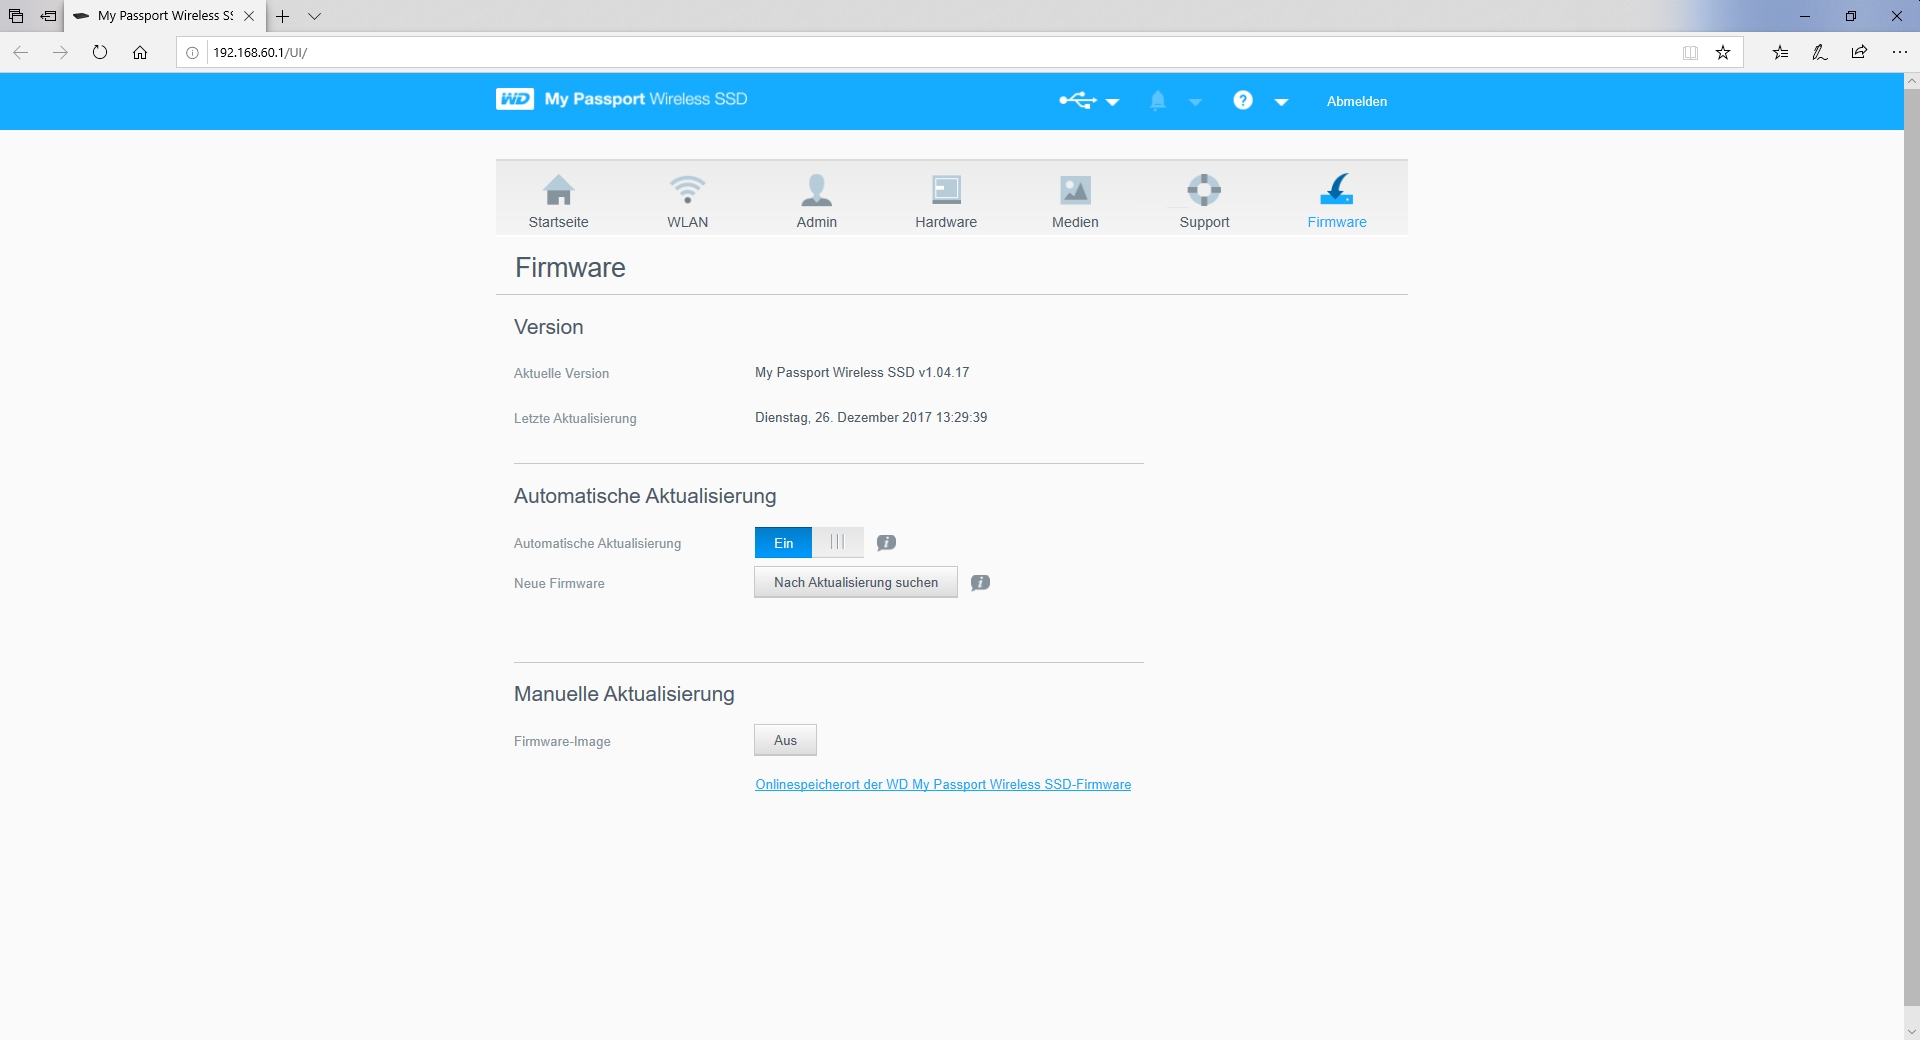Click the Aktuelle Version label
The image size is (1920, 1040).
point(561,374)
